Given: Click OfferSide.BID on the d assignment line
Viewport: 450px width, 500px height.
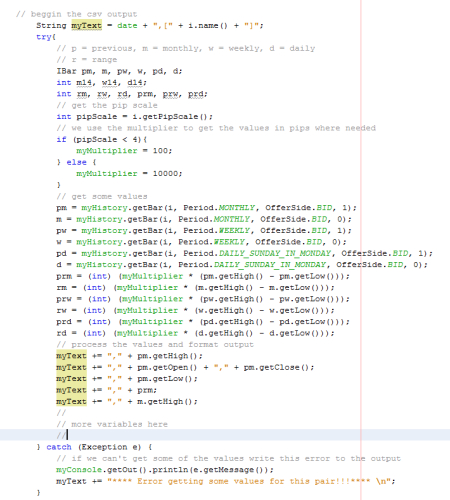Looking at the screenshot, I should (370, 265).
